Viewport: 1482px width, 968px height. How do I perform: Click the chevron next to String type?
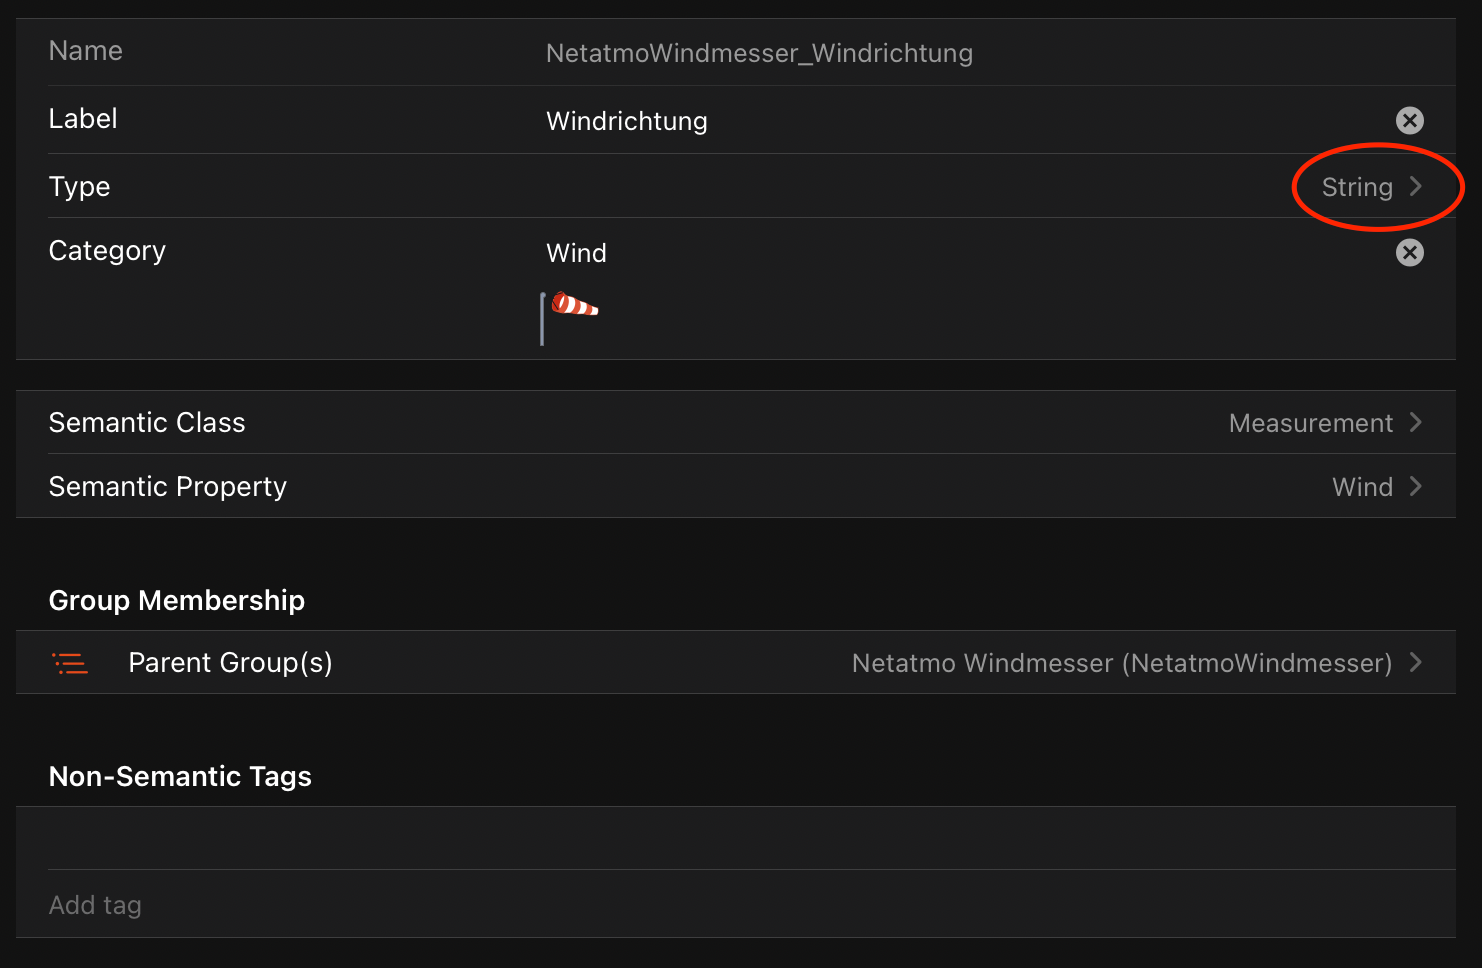[x=1416, y=186]
